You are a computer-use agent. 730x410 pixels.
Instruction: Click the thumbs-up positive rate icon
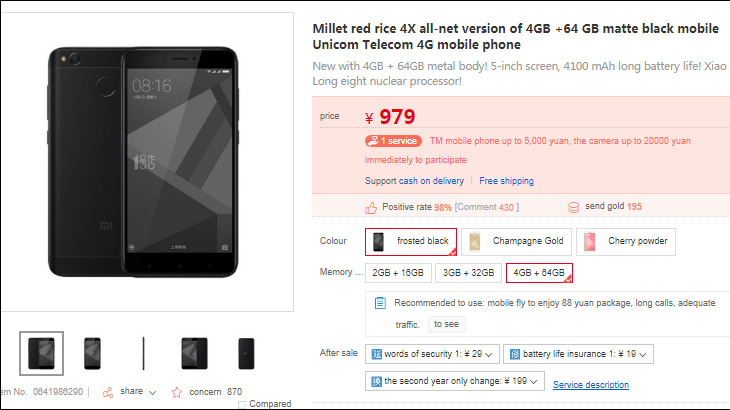pos(371,208)
